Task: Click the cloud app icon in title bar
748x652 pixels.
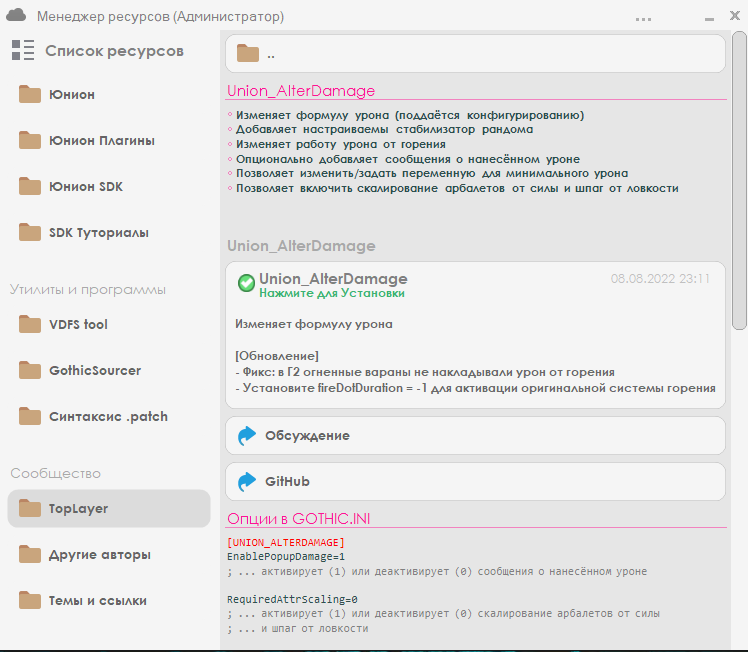Action: click(x=16, y=15)
